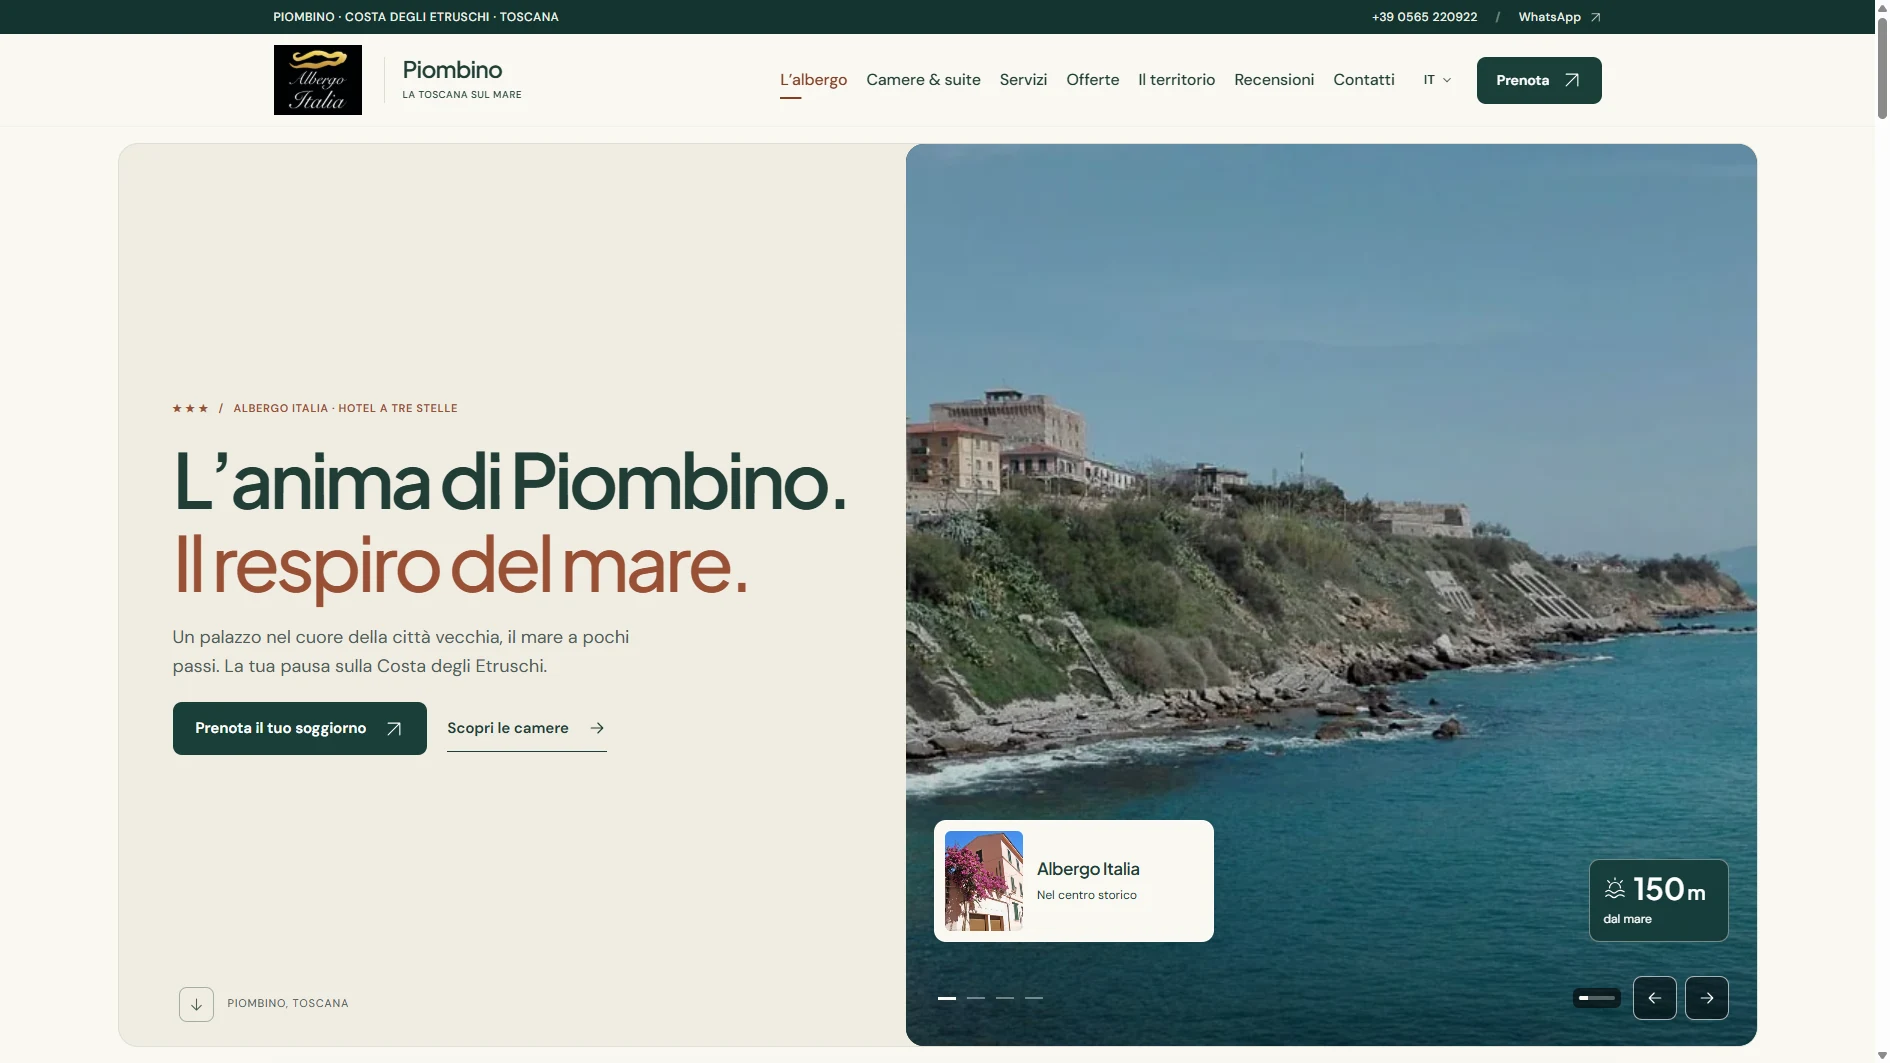Screen dimensions: 1890x1063
Task: Click the PIOMBINO, TOSCANA label
Action: click(x=288, y=1003)
